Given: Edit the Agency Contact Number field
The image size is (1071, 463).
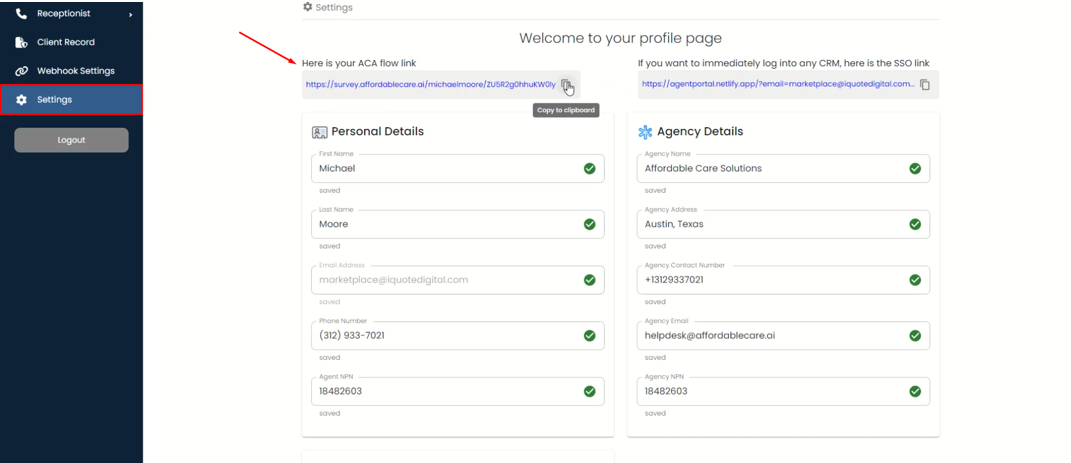Looking at the screenshot, I should click(x=783, y=280).
